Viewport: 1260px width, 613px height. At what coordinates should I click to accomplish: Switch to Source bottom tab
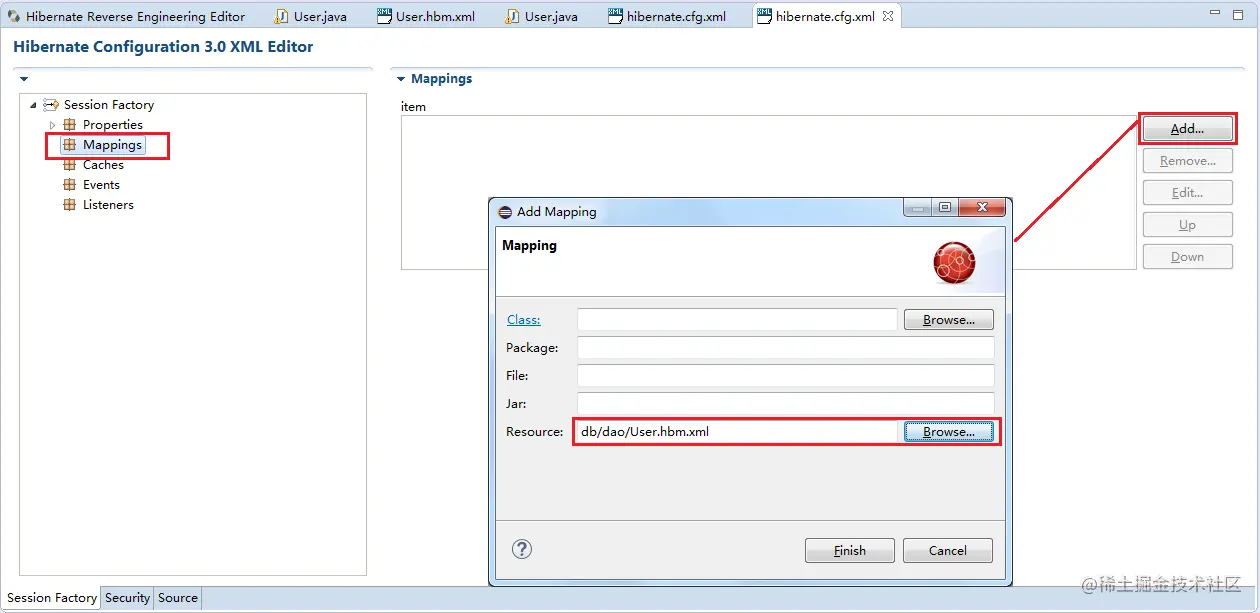(x=178, y=598)
